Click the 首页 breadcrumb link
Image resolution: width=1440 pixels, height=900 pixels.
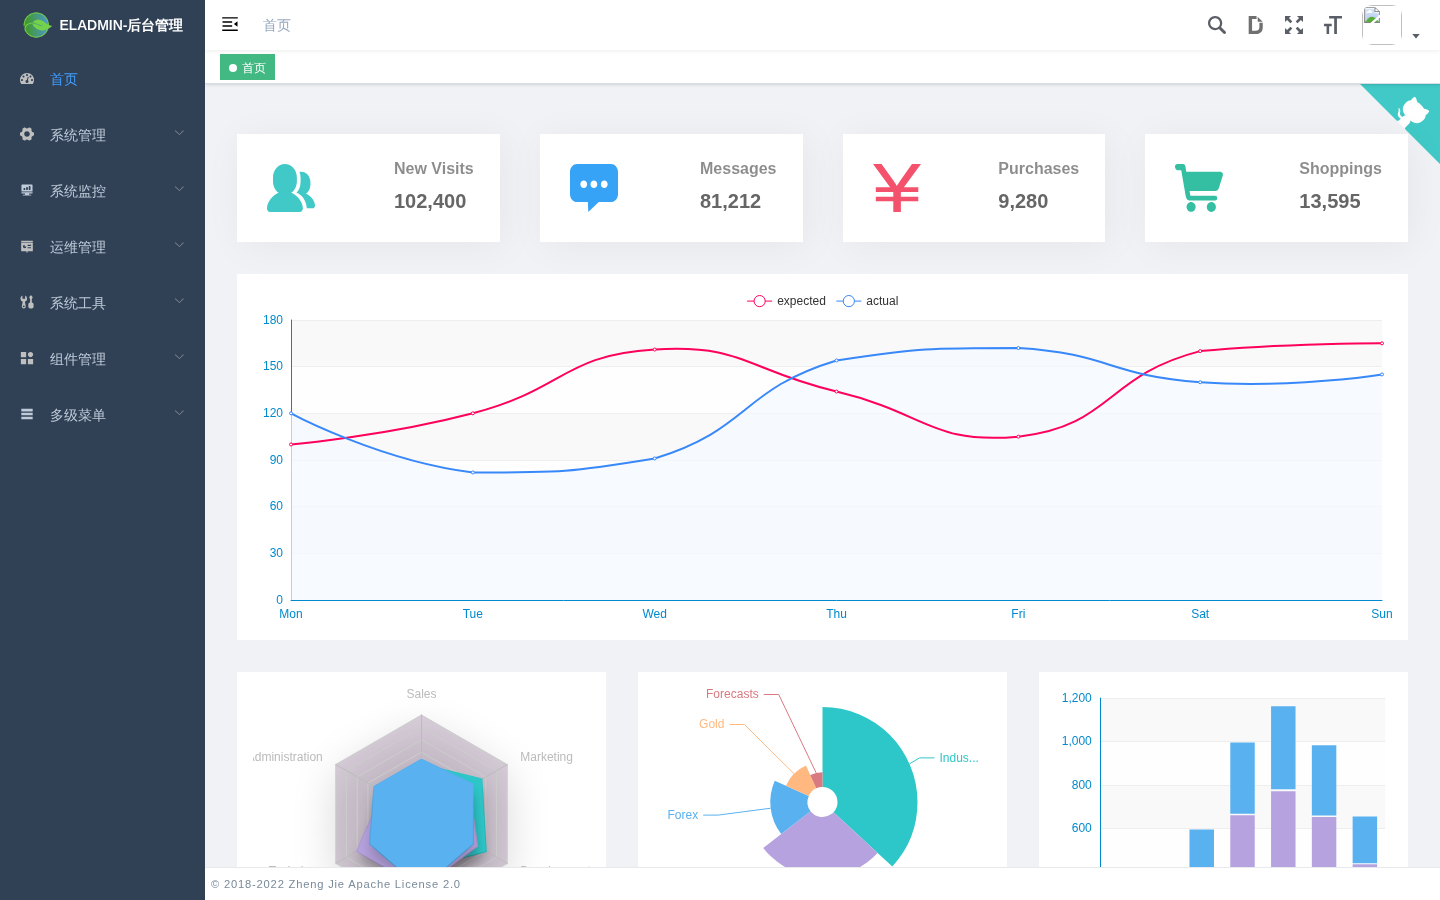pos(277,25)
